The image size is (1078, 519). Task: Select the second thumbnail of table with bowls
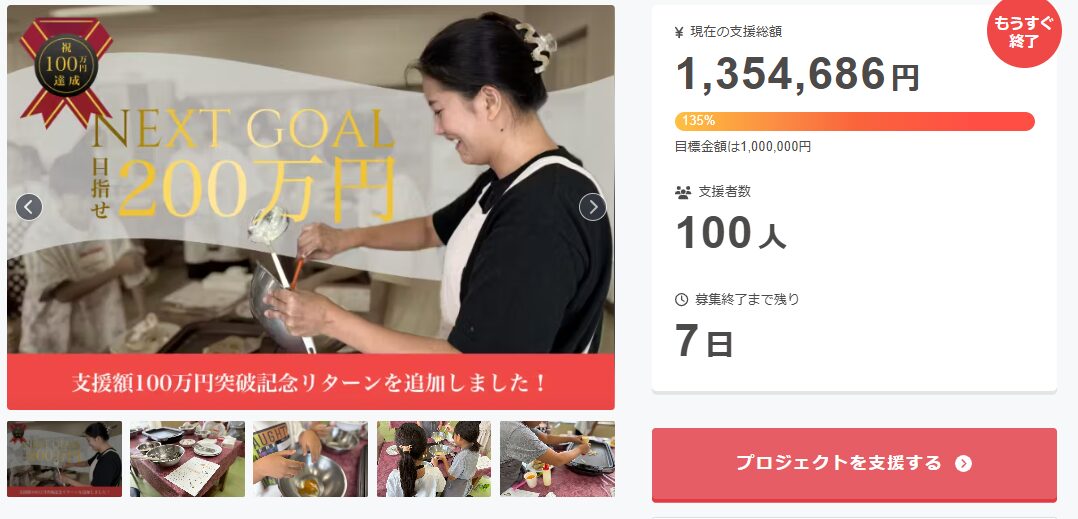click(x=188, y=459)
